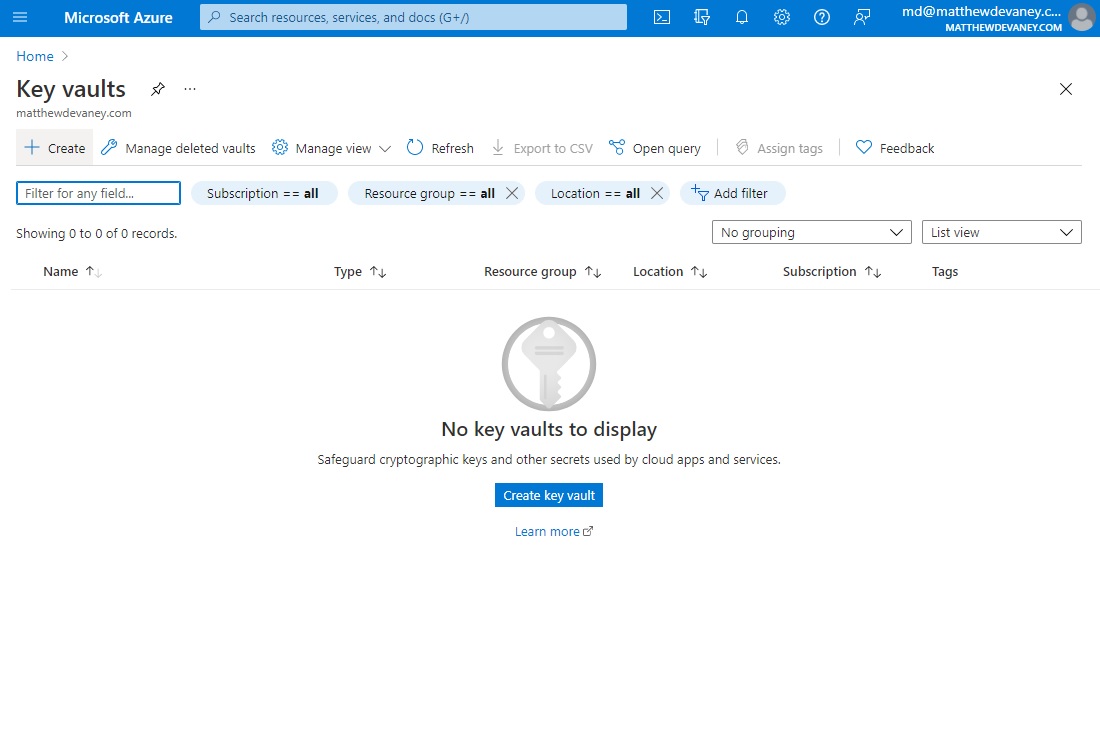Click the Create key vault button
This screenshot has height=729, width=1100.
(x=548, y=494)
